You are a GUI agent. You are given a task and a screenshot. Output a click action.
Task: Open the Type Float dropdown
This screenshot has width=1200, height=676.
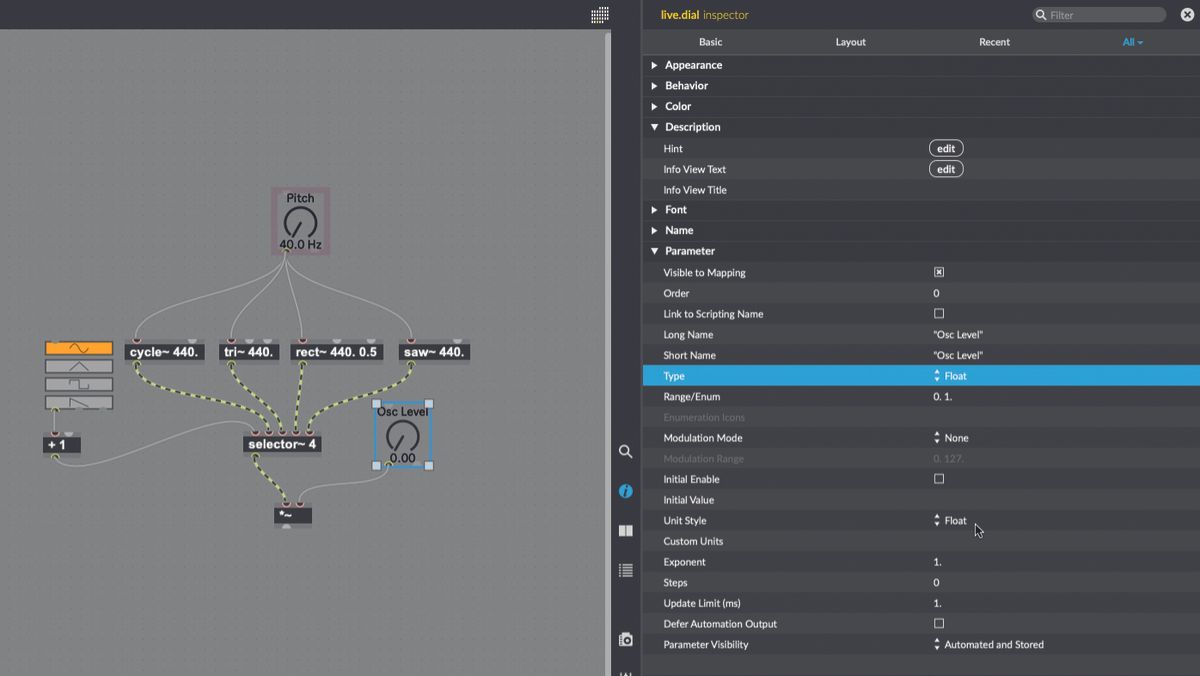click(950, 376)
